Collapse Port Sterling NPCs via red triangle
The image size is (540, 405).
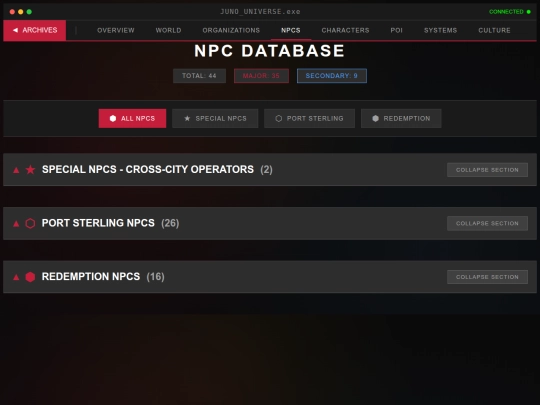(x=16, y=224)
